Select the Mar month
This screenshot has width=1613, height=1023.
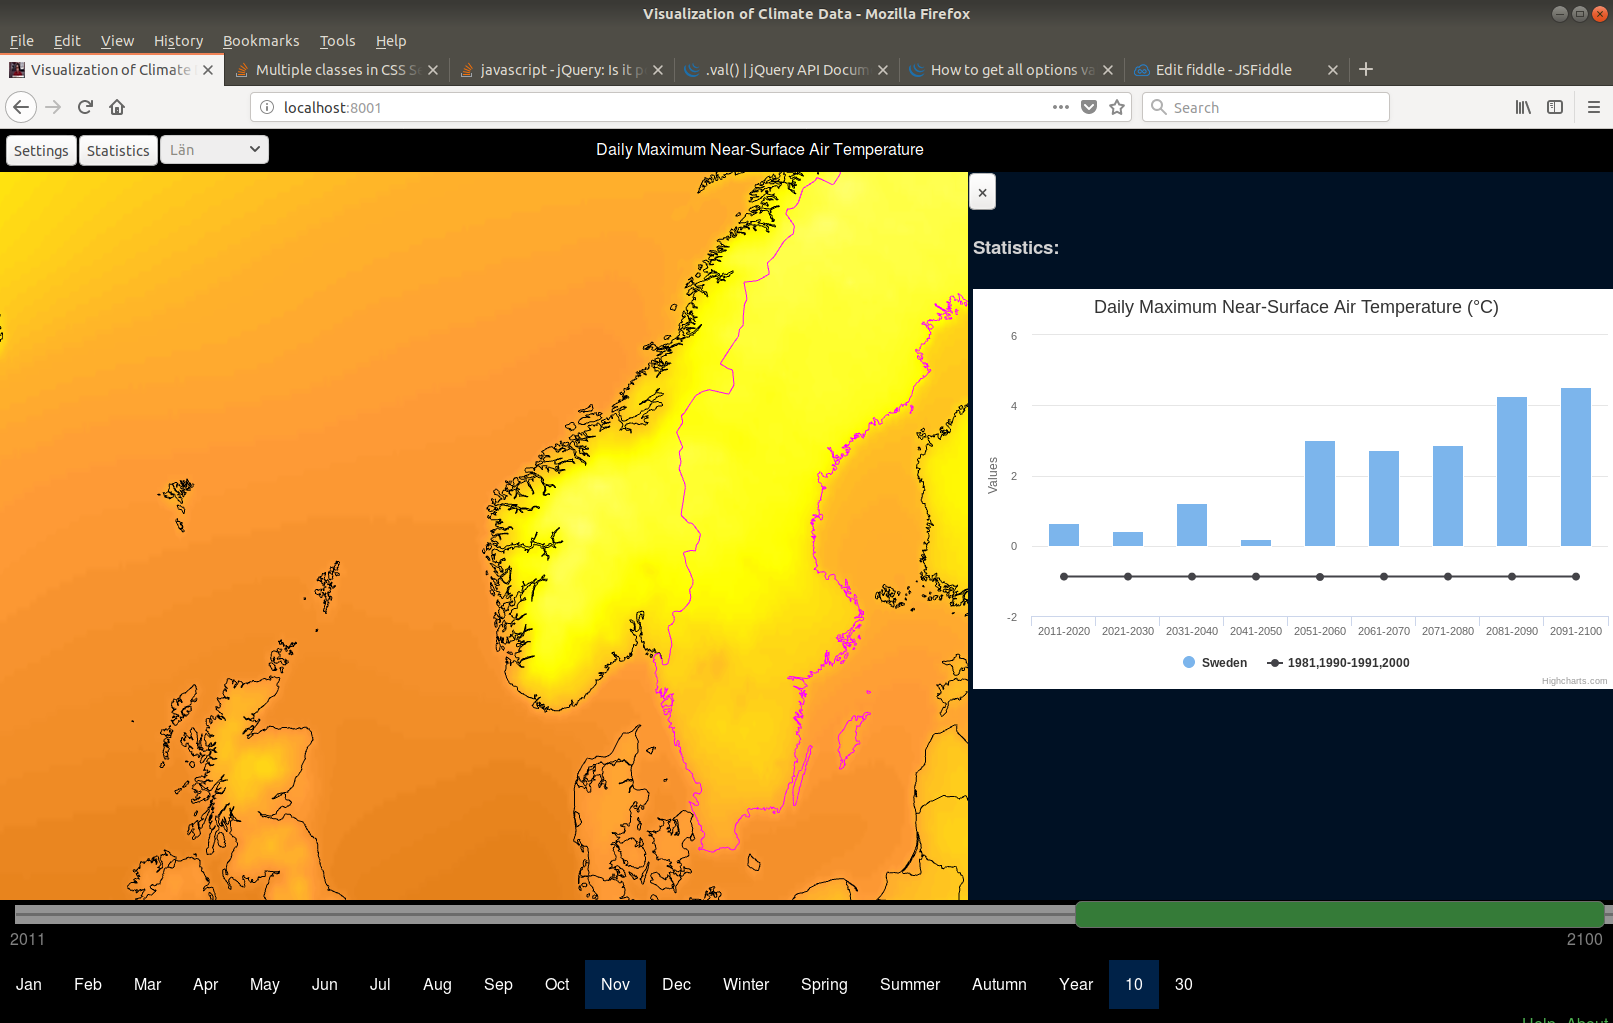coord(147,984)
